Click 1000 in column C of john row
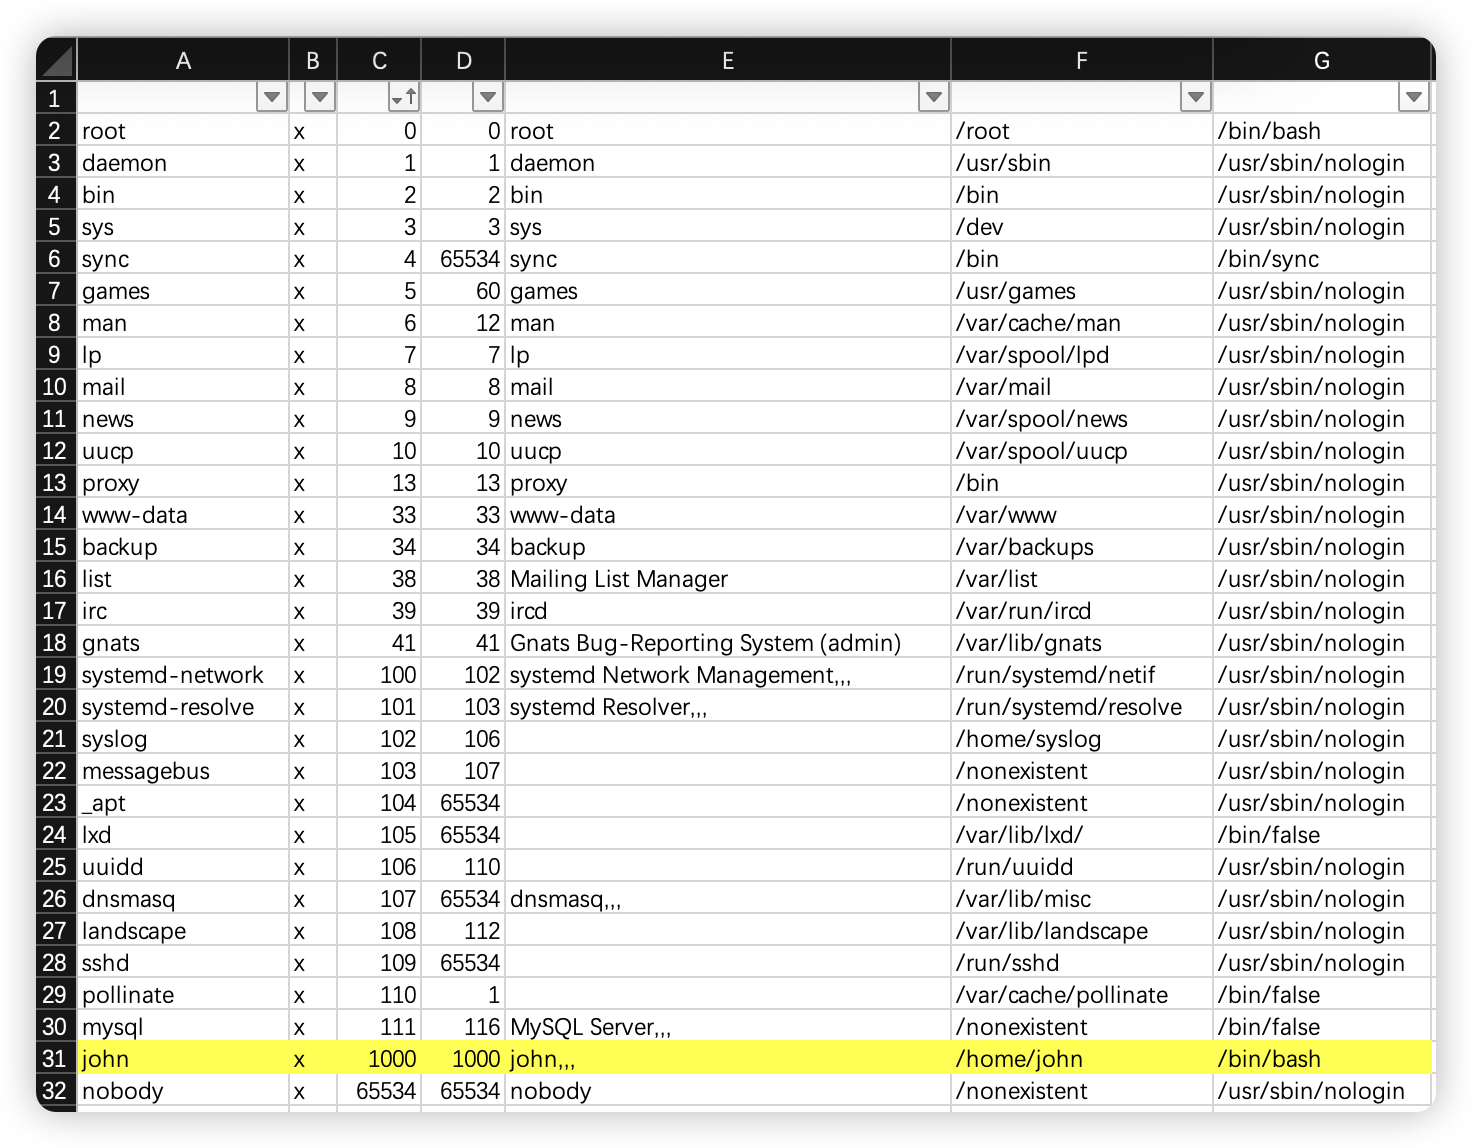 (x=379, y=1059)
